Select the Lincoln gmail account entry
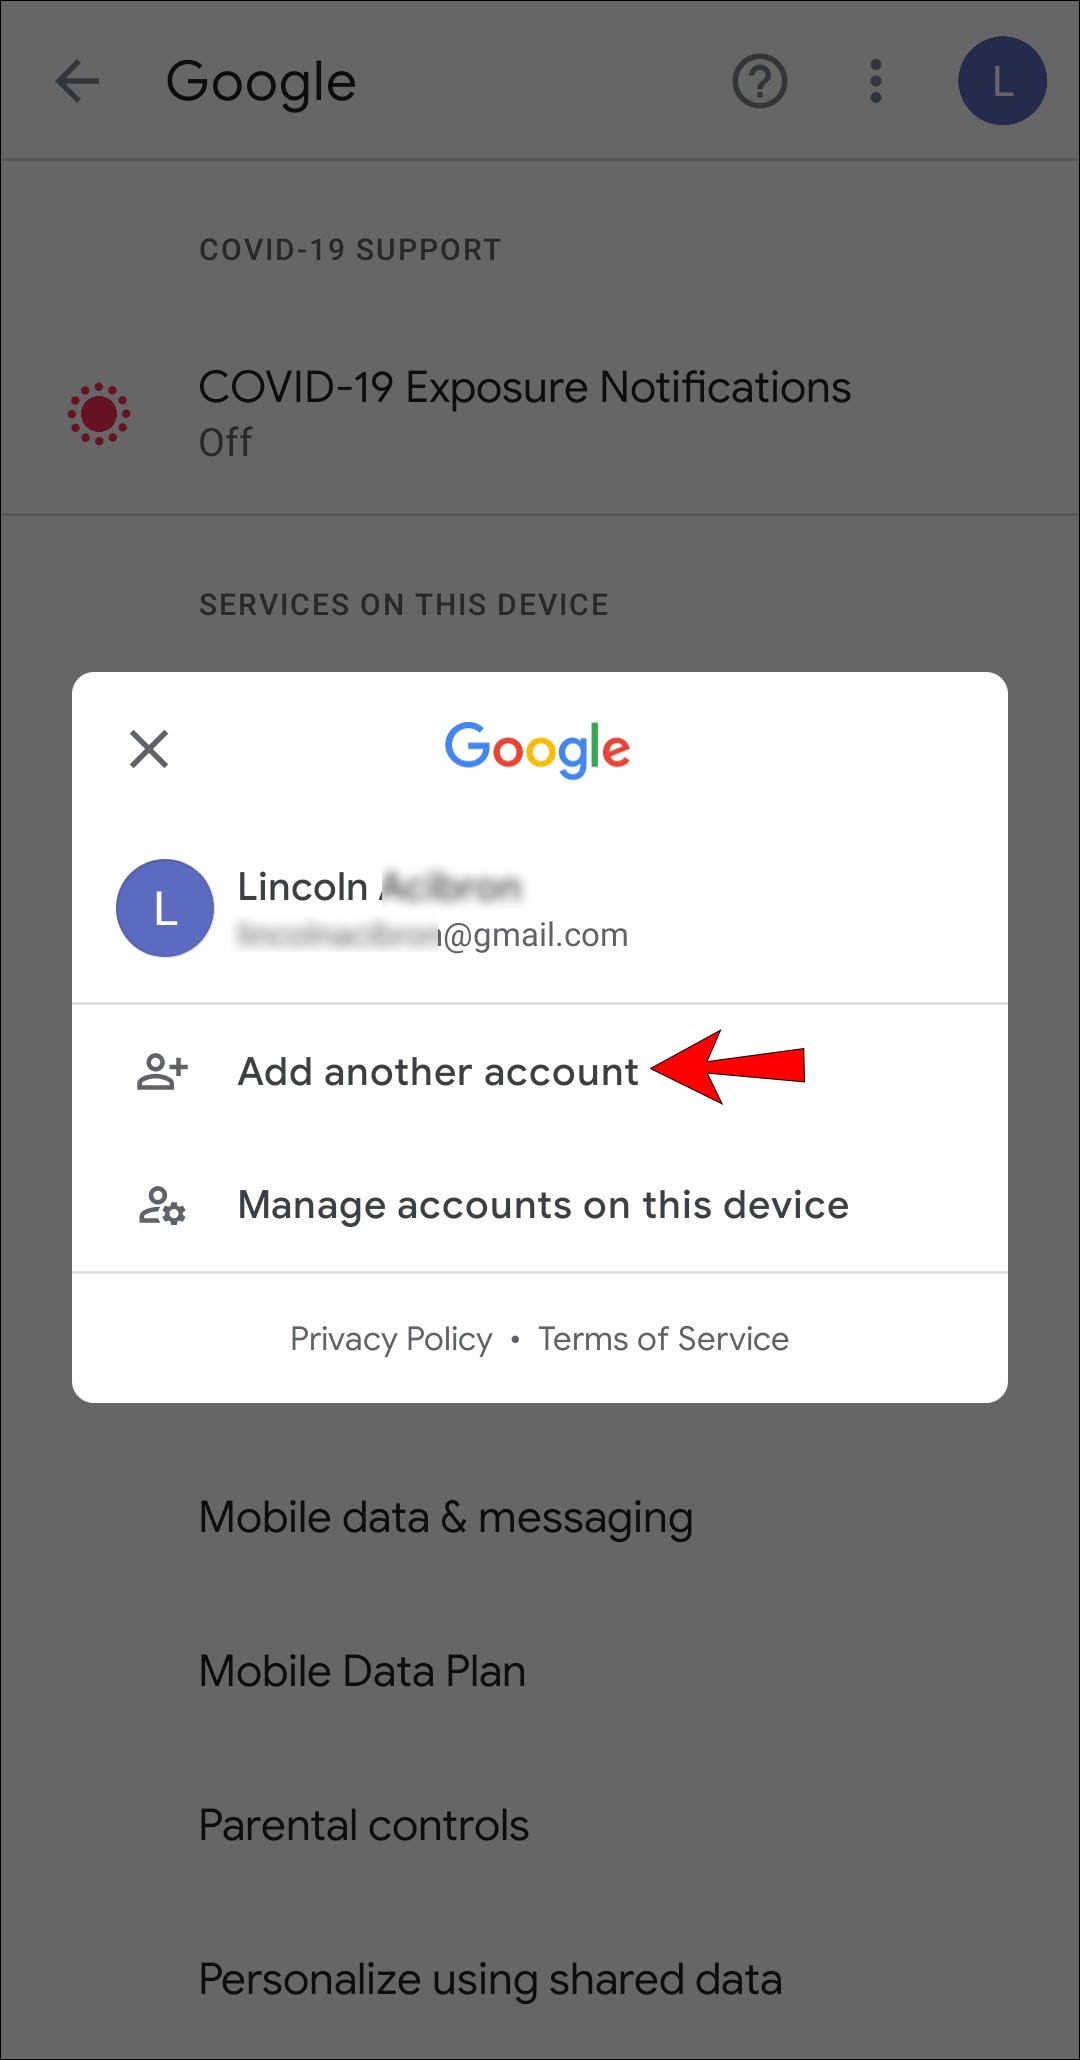The image size is (1080, 2060). (x=540, y=908)
